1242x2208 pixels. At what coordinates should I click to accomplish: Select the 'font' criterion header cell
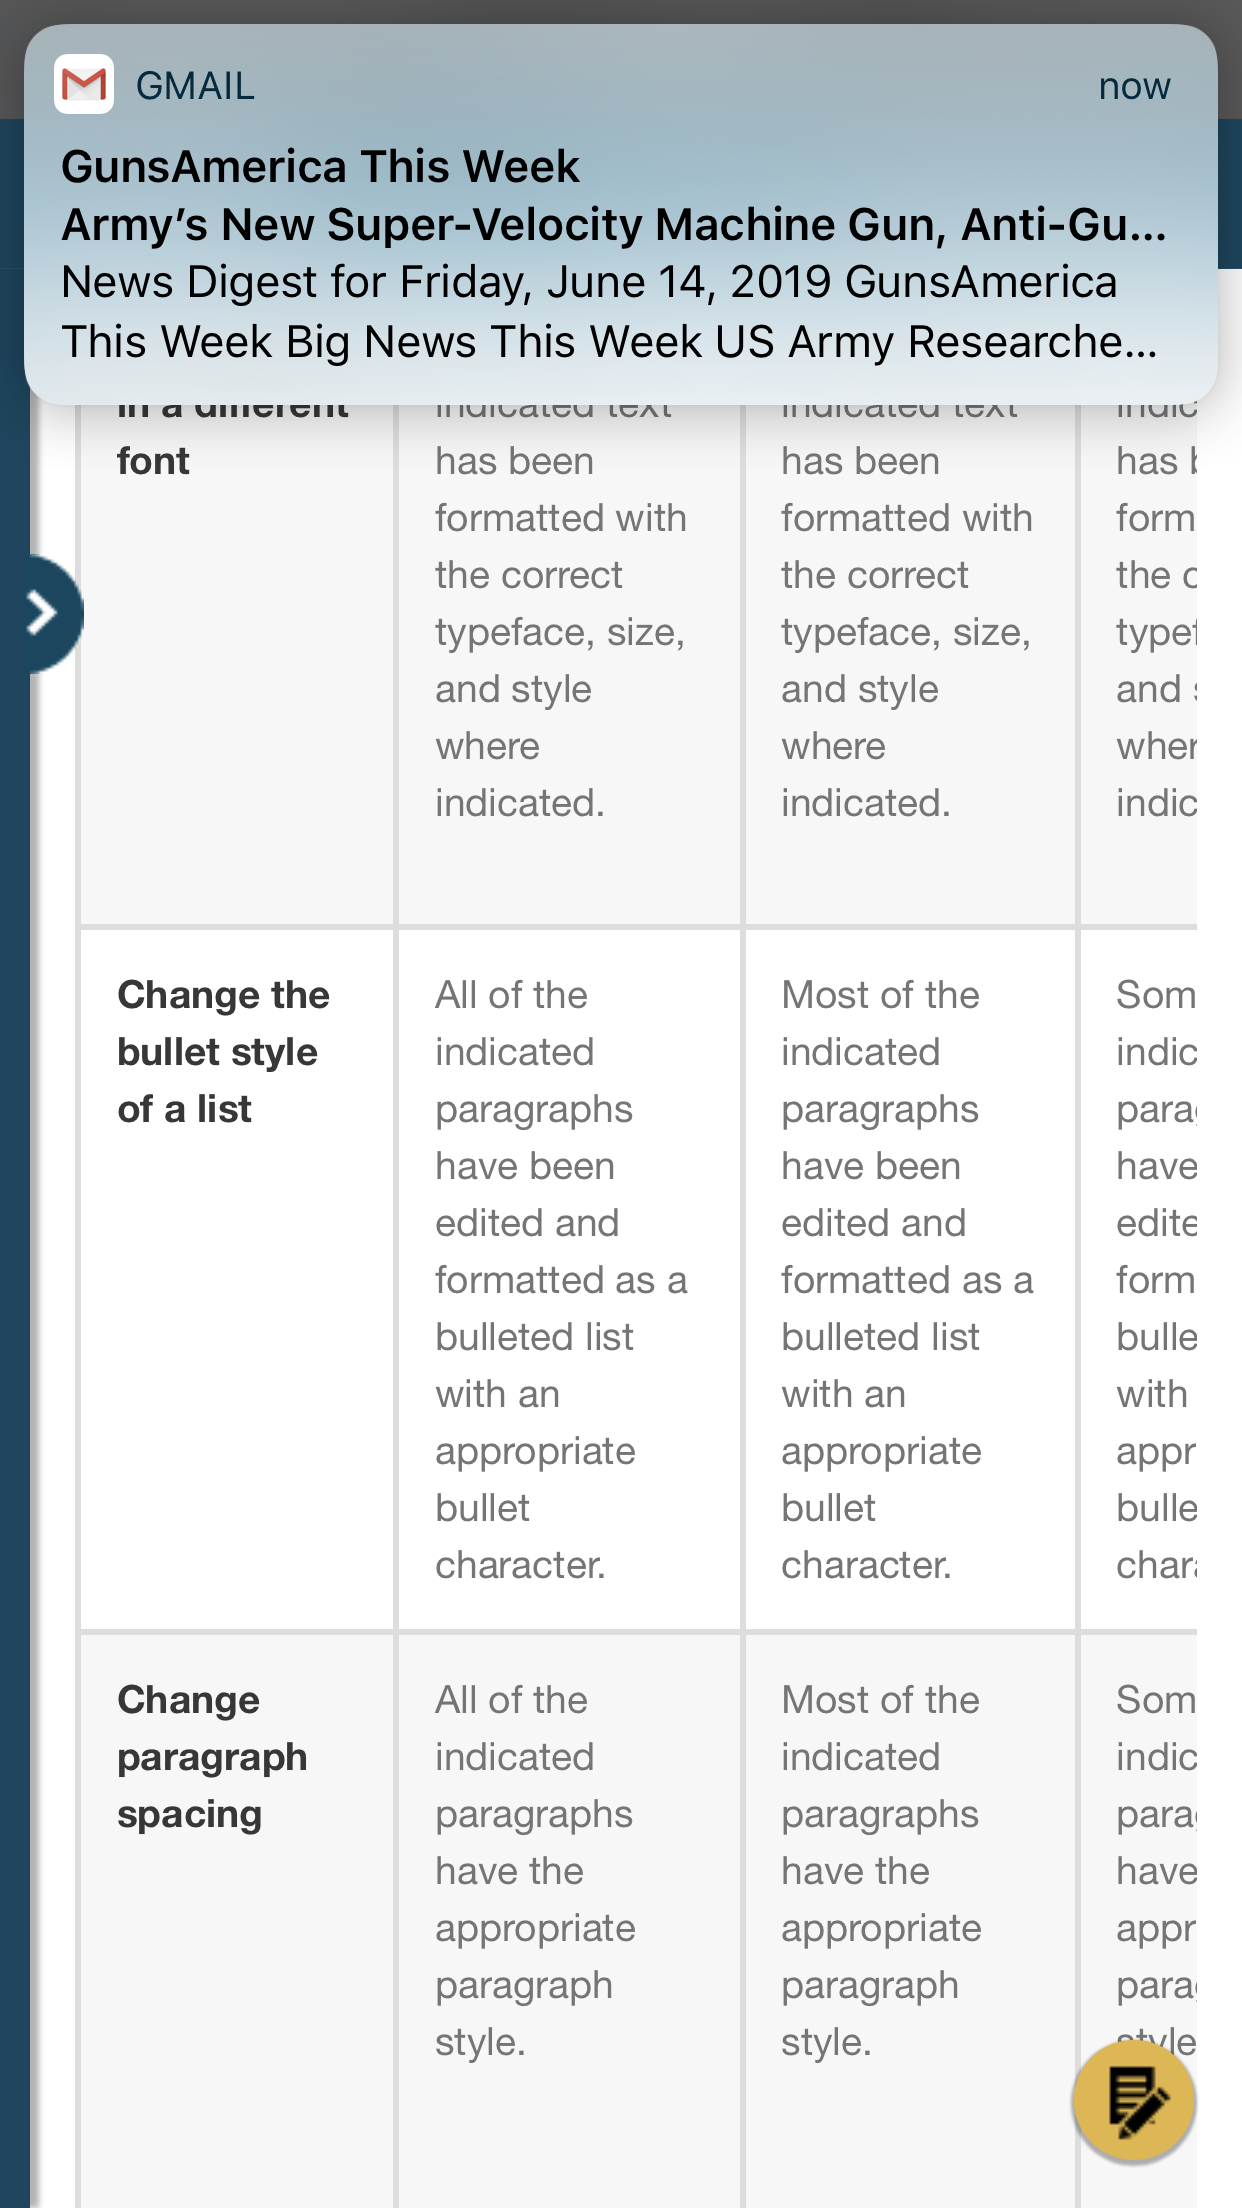tap(237, 660)
